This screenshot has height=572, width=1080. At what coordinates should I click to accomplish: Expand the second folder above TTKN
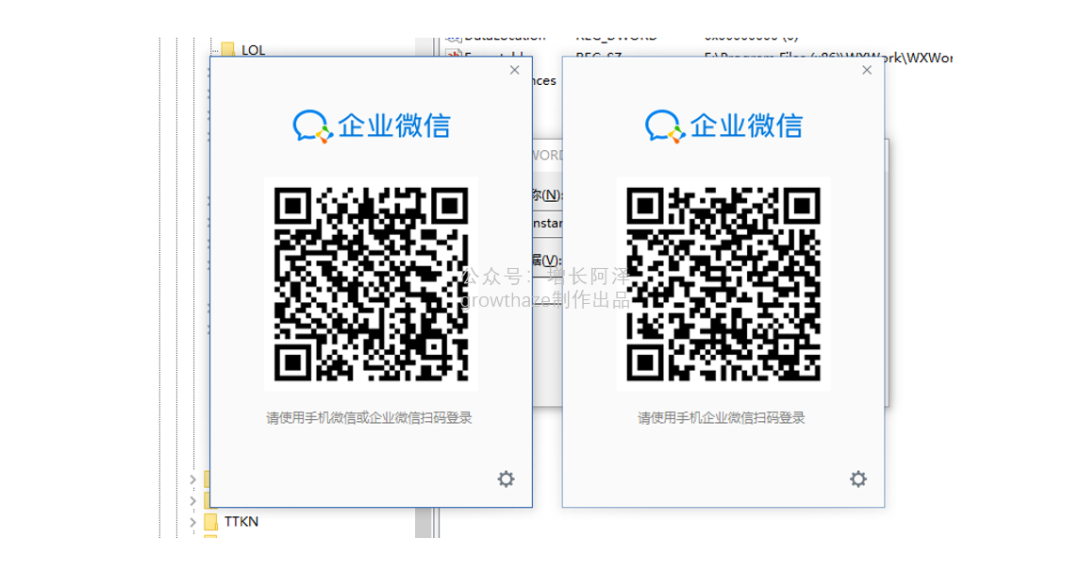[x=193, y=479]
